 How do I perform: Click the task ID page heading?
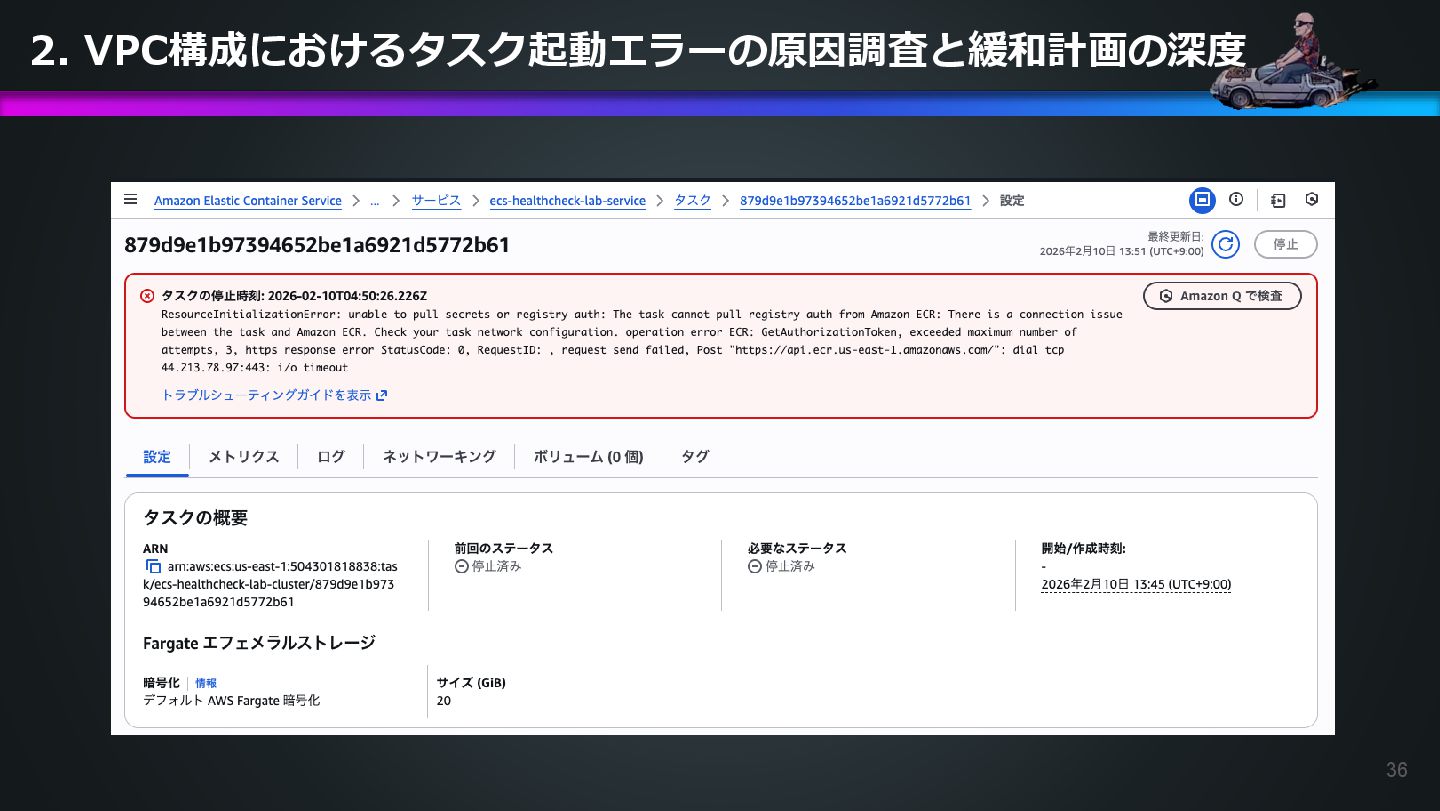tap(317, 245)
